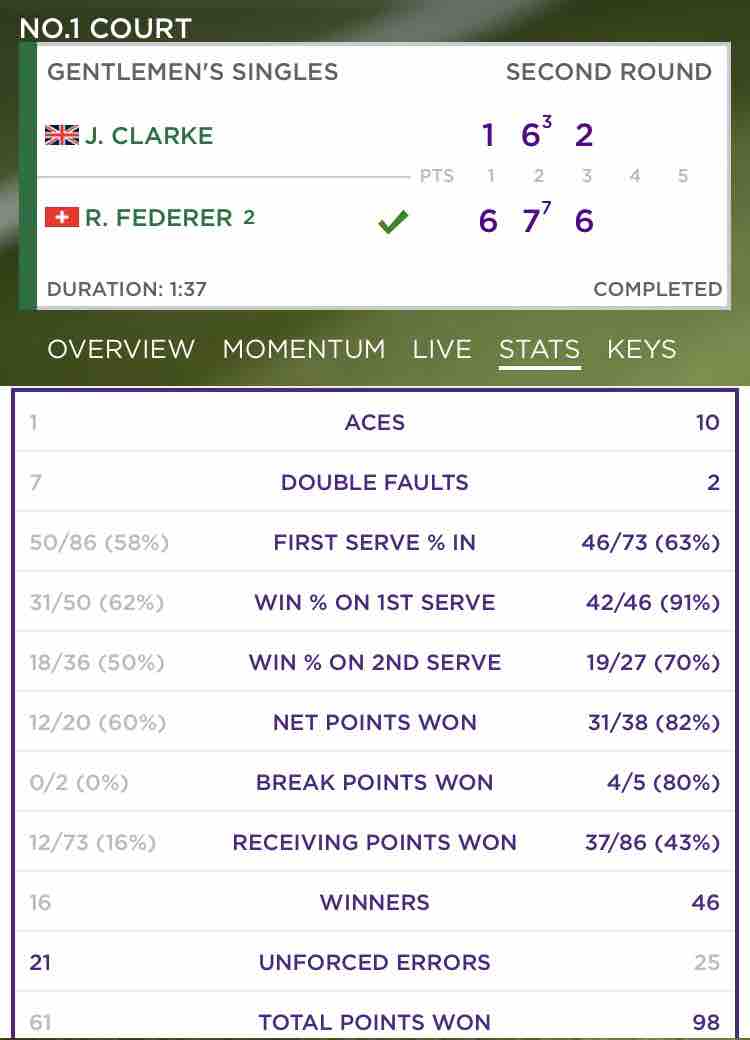
Task: Select the Stats tab
Action: [540, 349]
